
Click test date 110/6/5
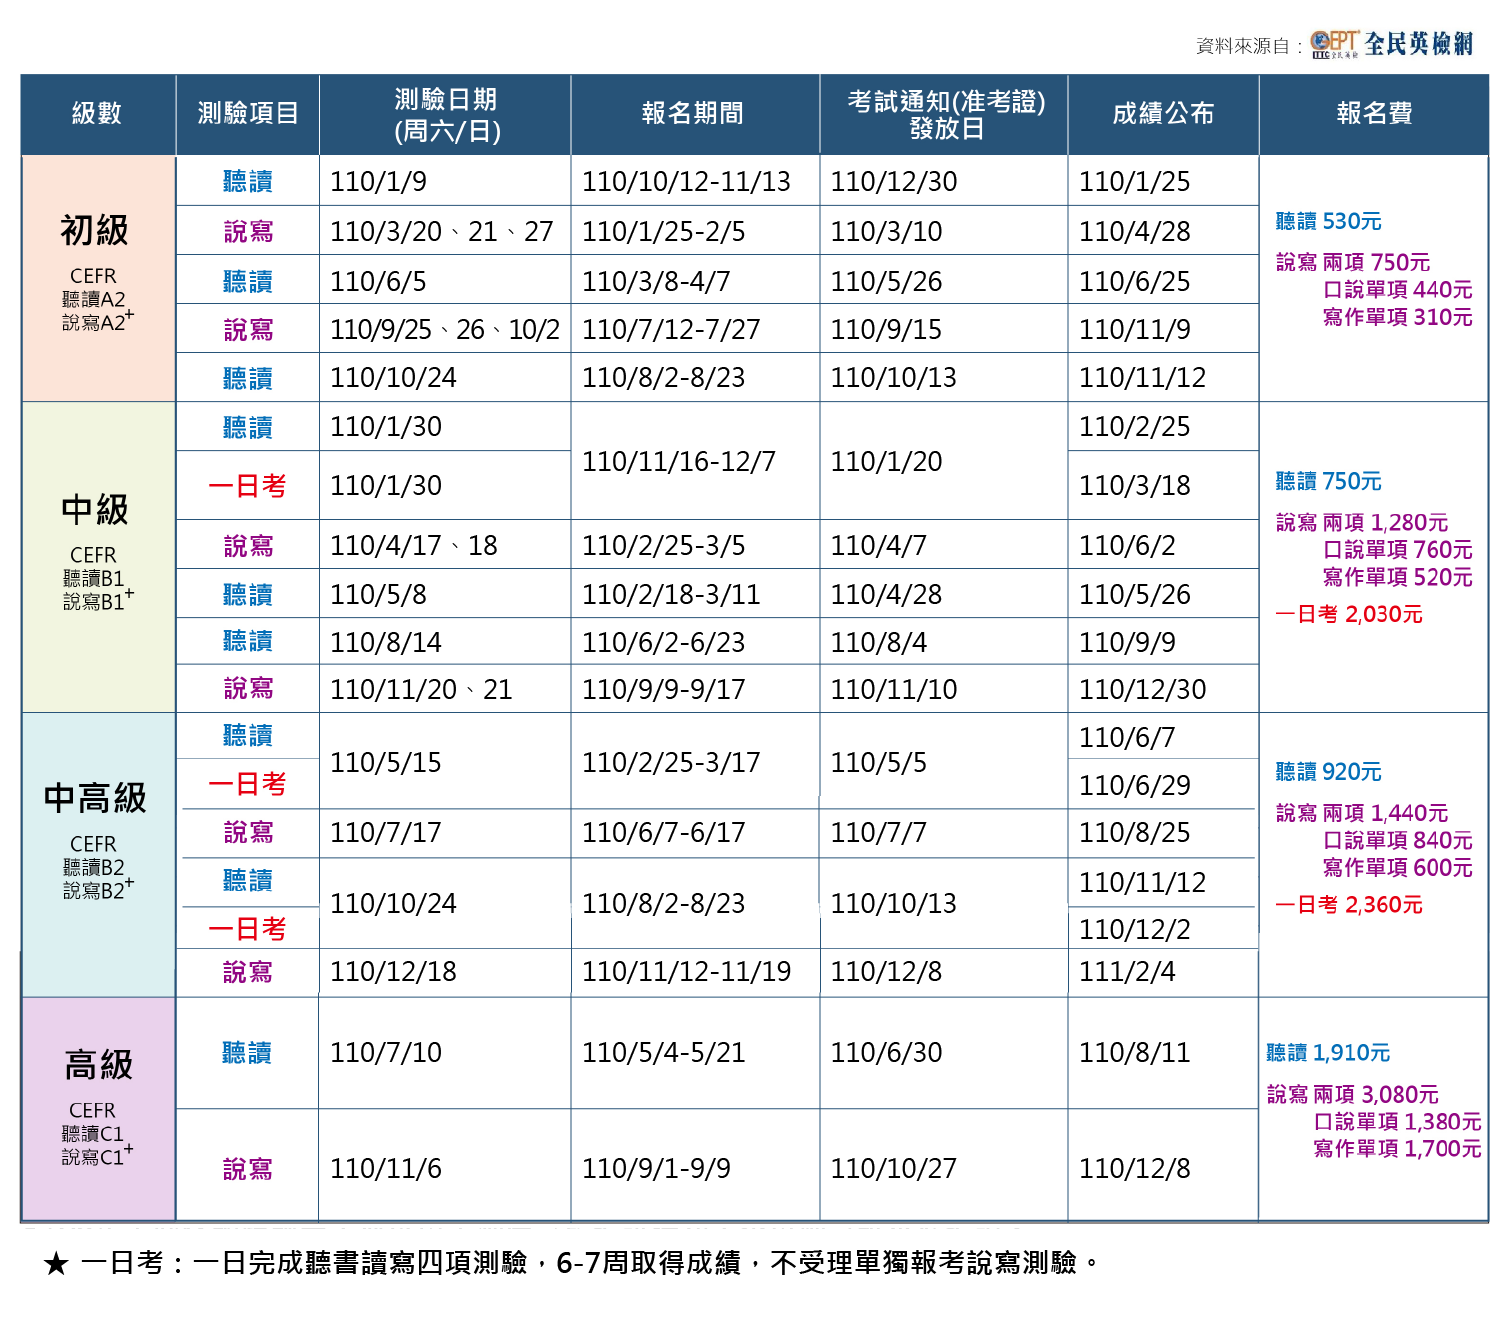[378, 282]
